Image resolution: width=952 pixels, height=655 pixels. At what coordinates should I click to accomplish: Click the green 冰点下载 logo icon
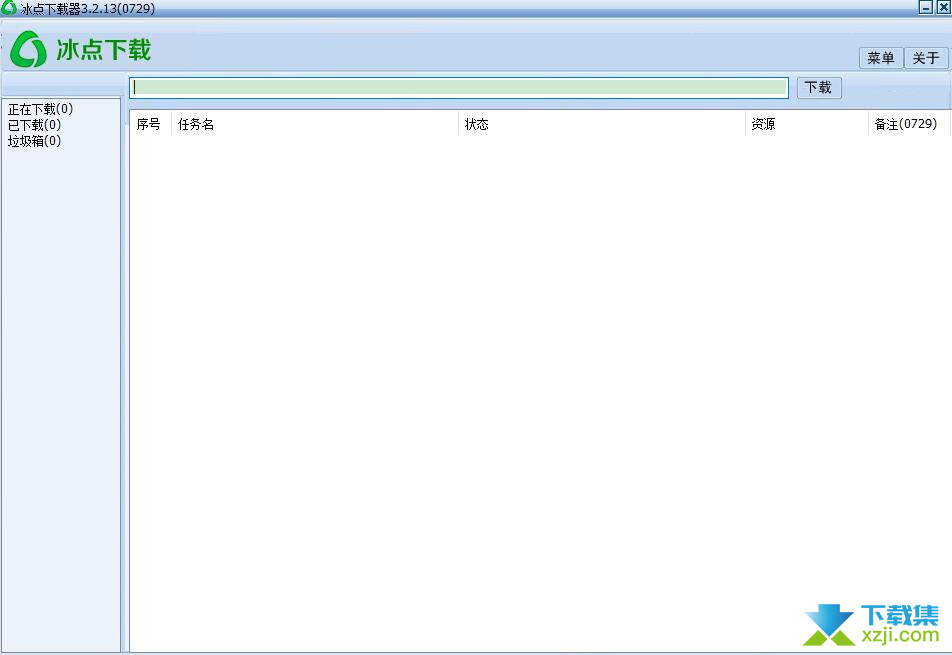(29, 49)
